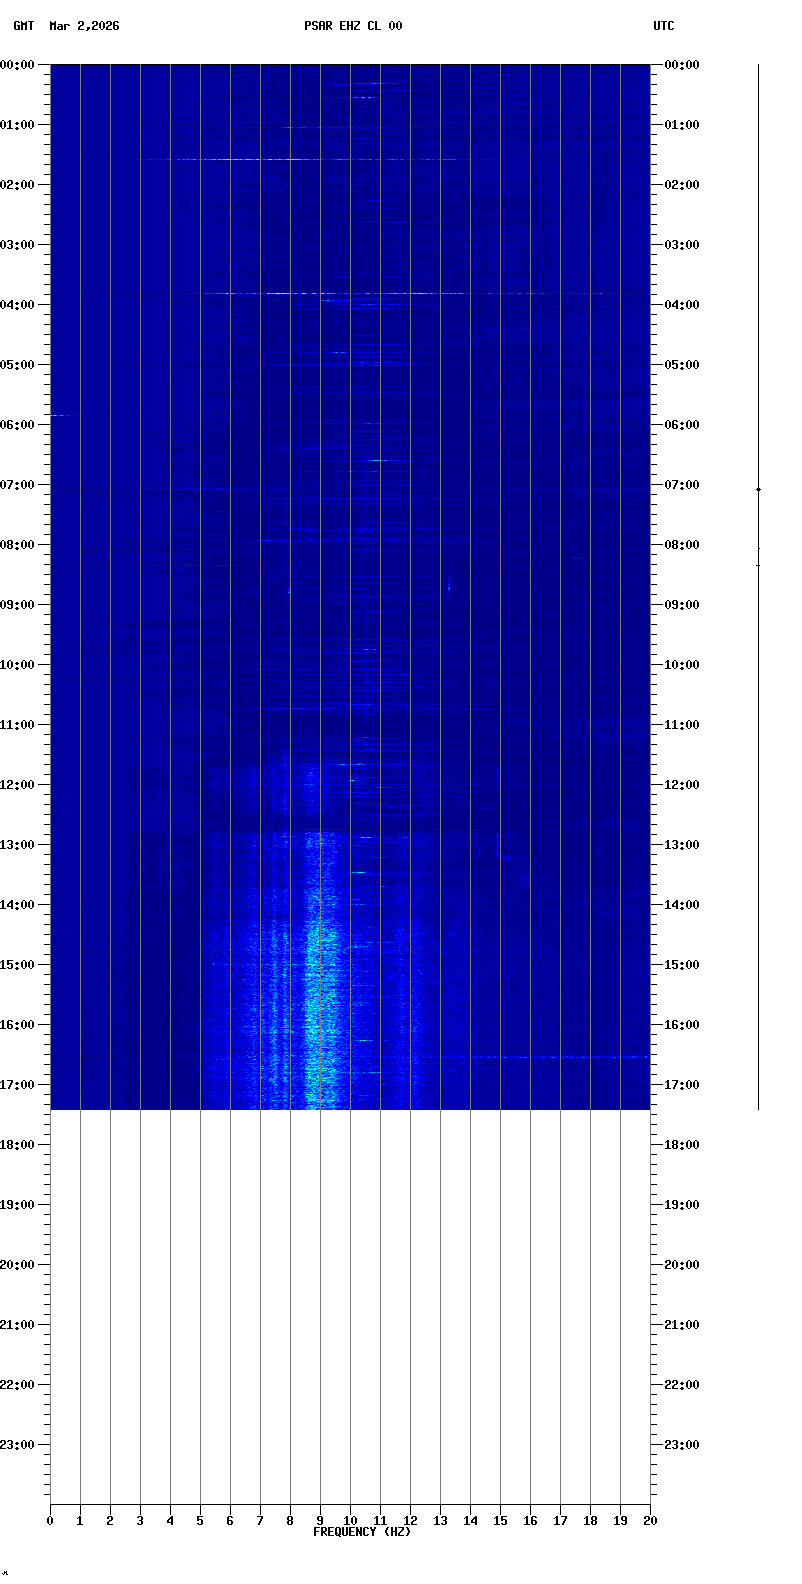Click the 20 Hz tick label

[x=650, y=1521]
